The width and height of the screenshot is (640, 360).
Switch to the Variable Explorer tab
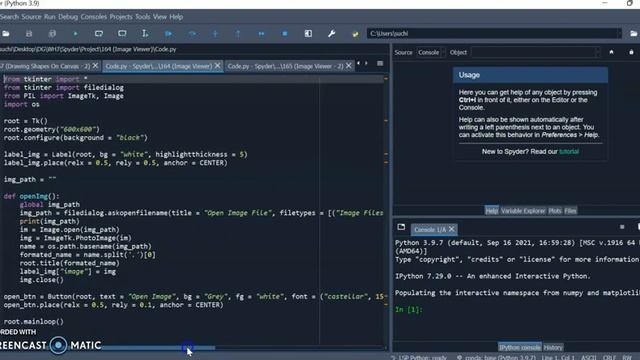click(x=523, y=211)
